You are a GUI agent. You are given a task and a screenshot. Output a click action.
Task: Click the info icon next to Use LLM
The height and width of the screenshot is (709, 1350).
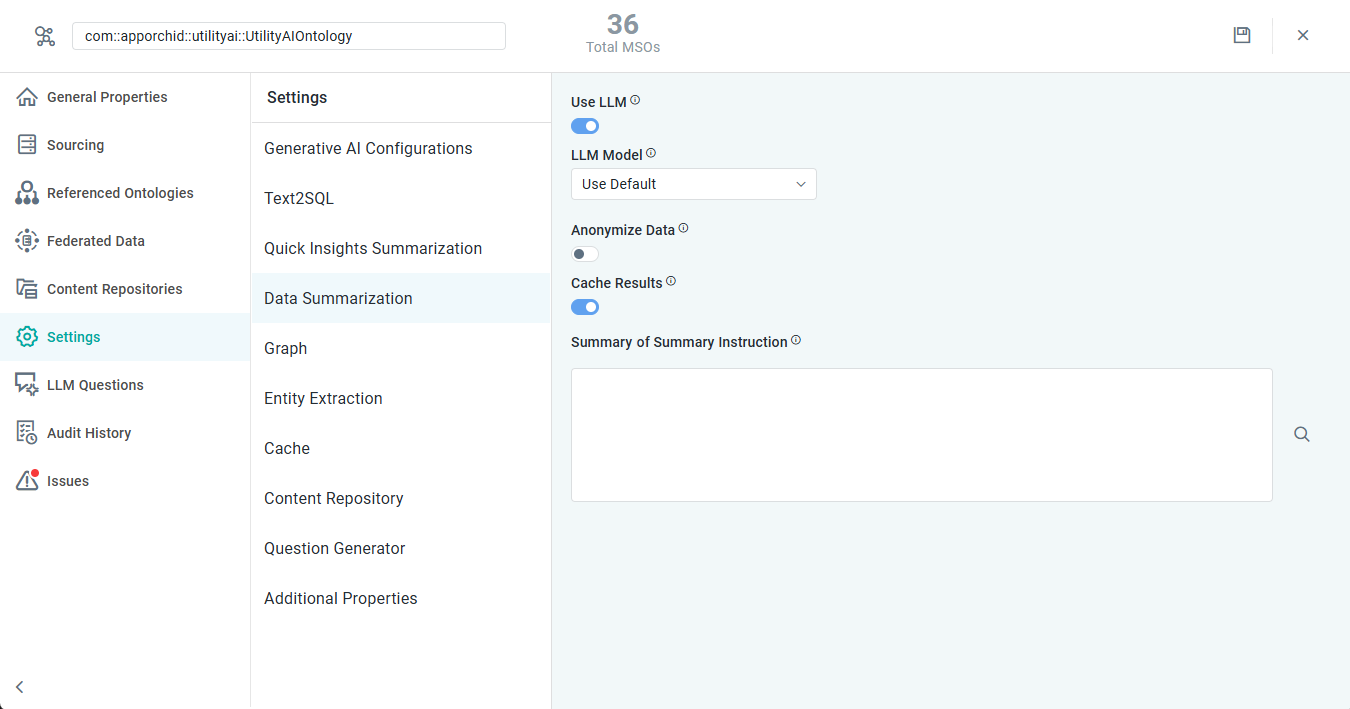(x=635, y=100)
